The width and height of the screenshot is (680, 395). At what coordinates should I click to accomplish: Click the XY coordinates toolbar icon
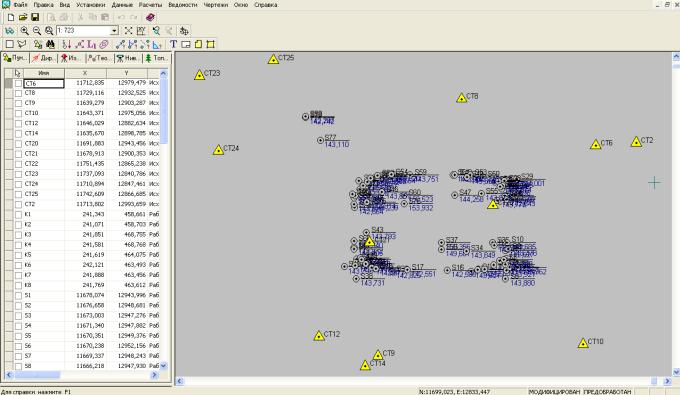click(x=141, y=31)
